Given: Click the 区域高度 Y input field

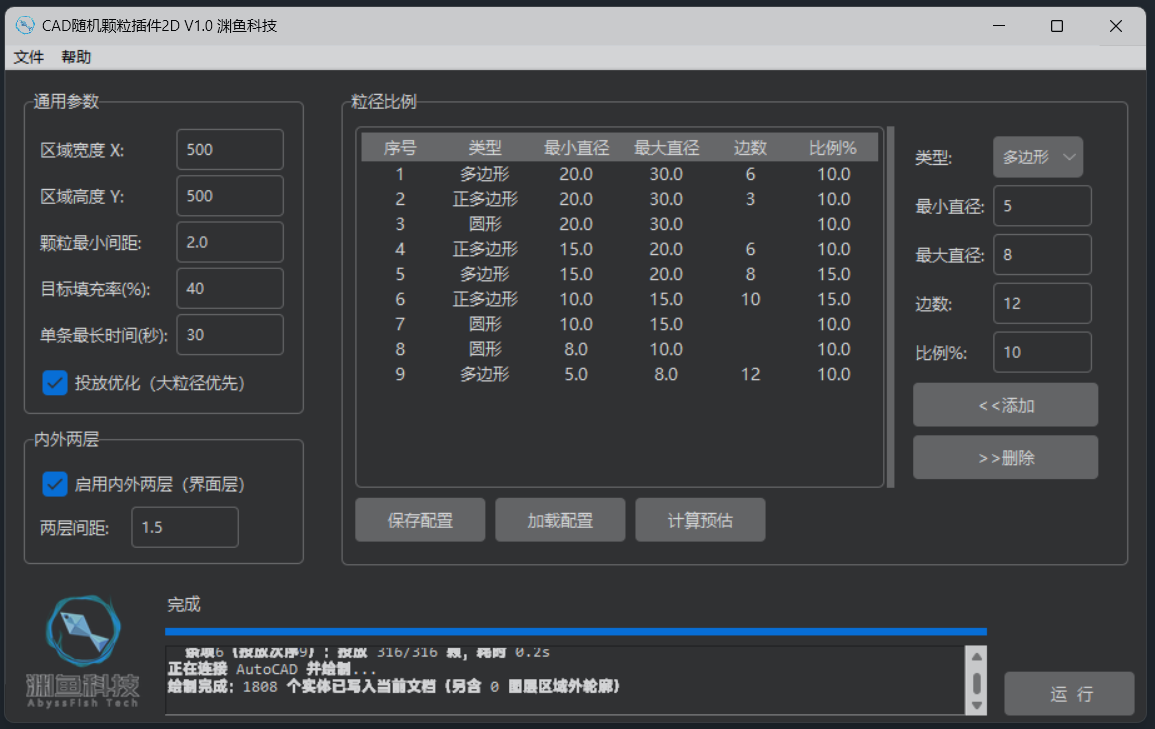Looking at the screenshot, I should (x=230, y=196).
